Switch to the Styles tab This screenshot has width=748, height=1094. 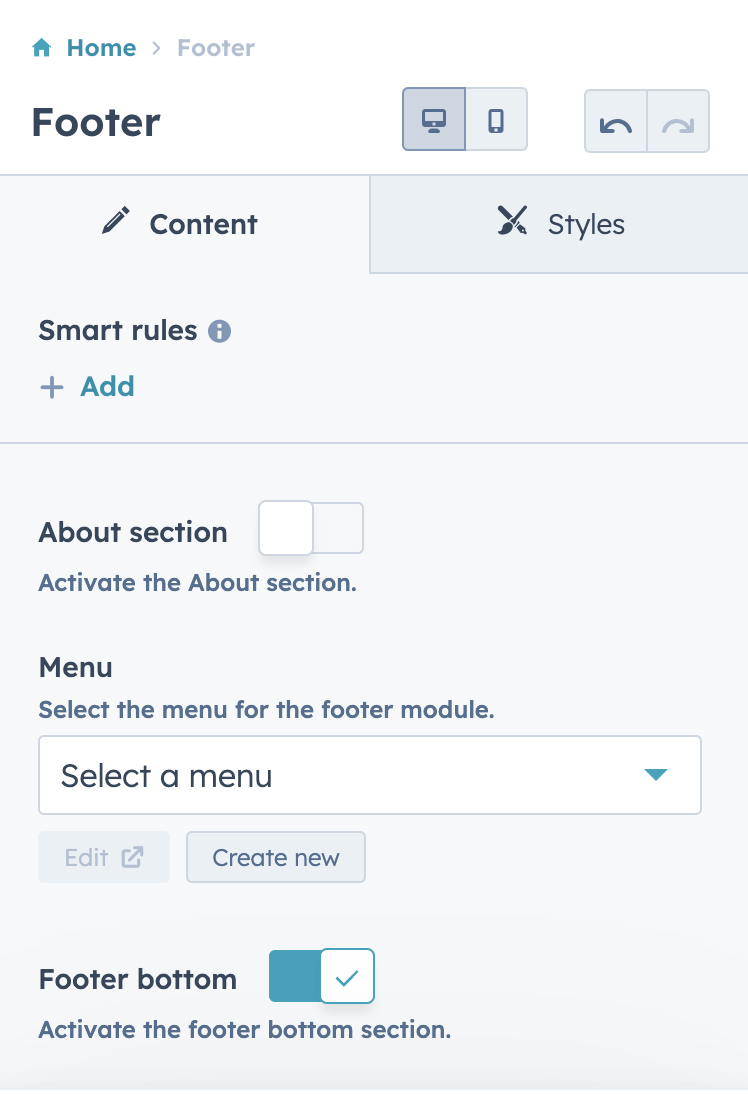[559, 224]
